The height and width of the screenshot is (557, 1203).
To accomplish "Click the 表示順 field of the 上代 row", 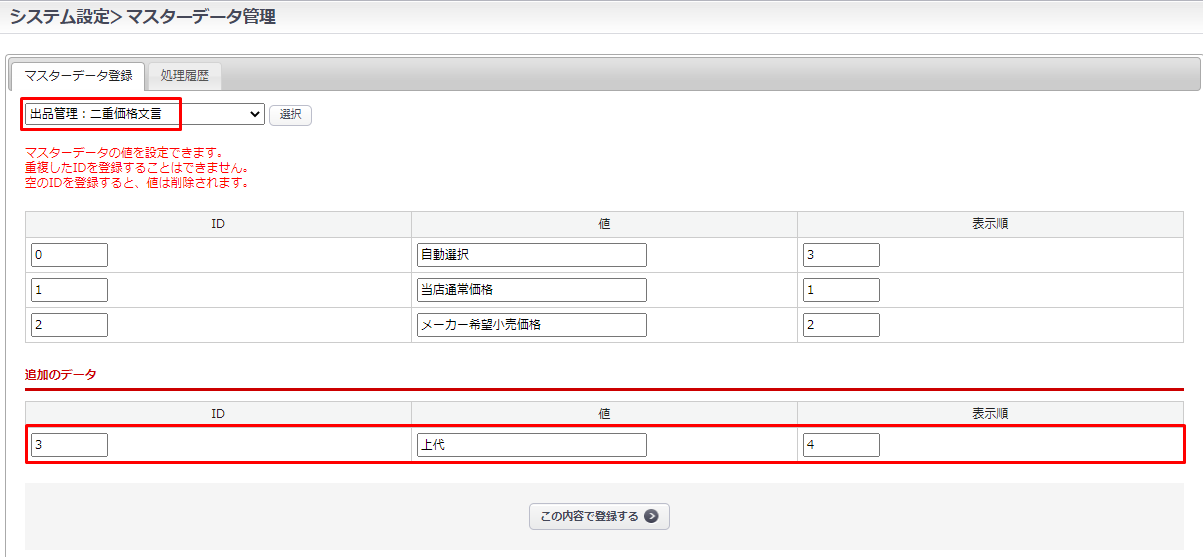I will pyautogui.click(x=841, y=445).
